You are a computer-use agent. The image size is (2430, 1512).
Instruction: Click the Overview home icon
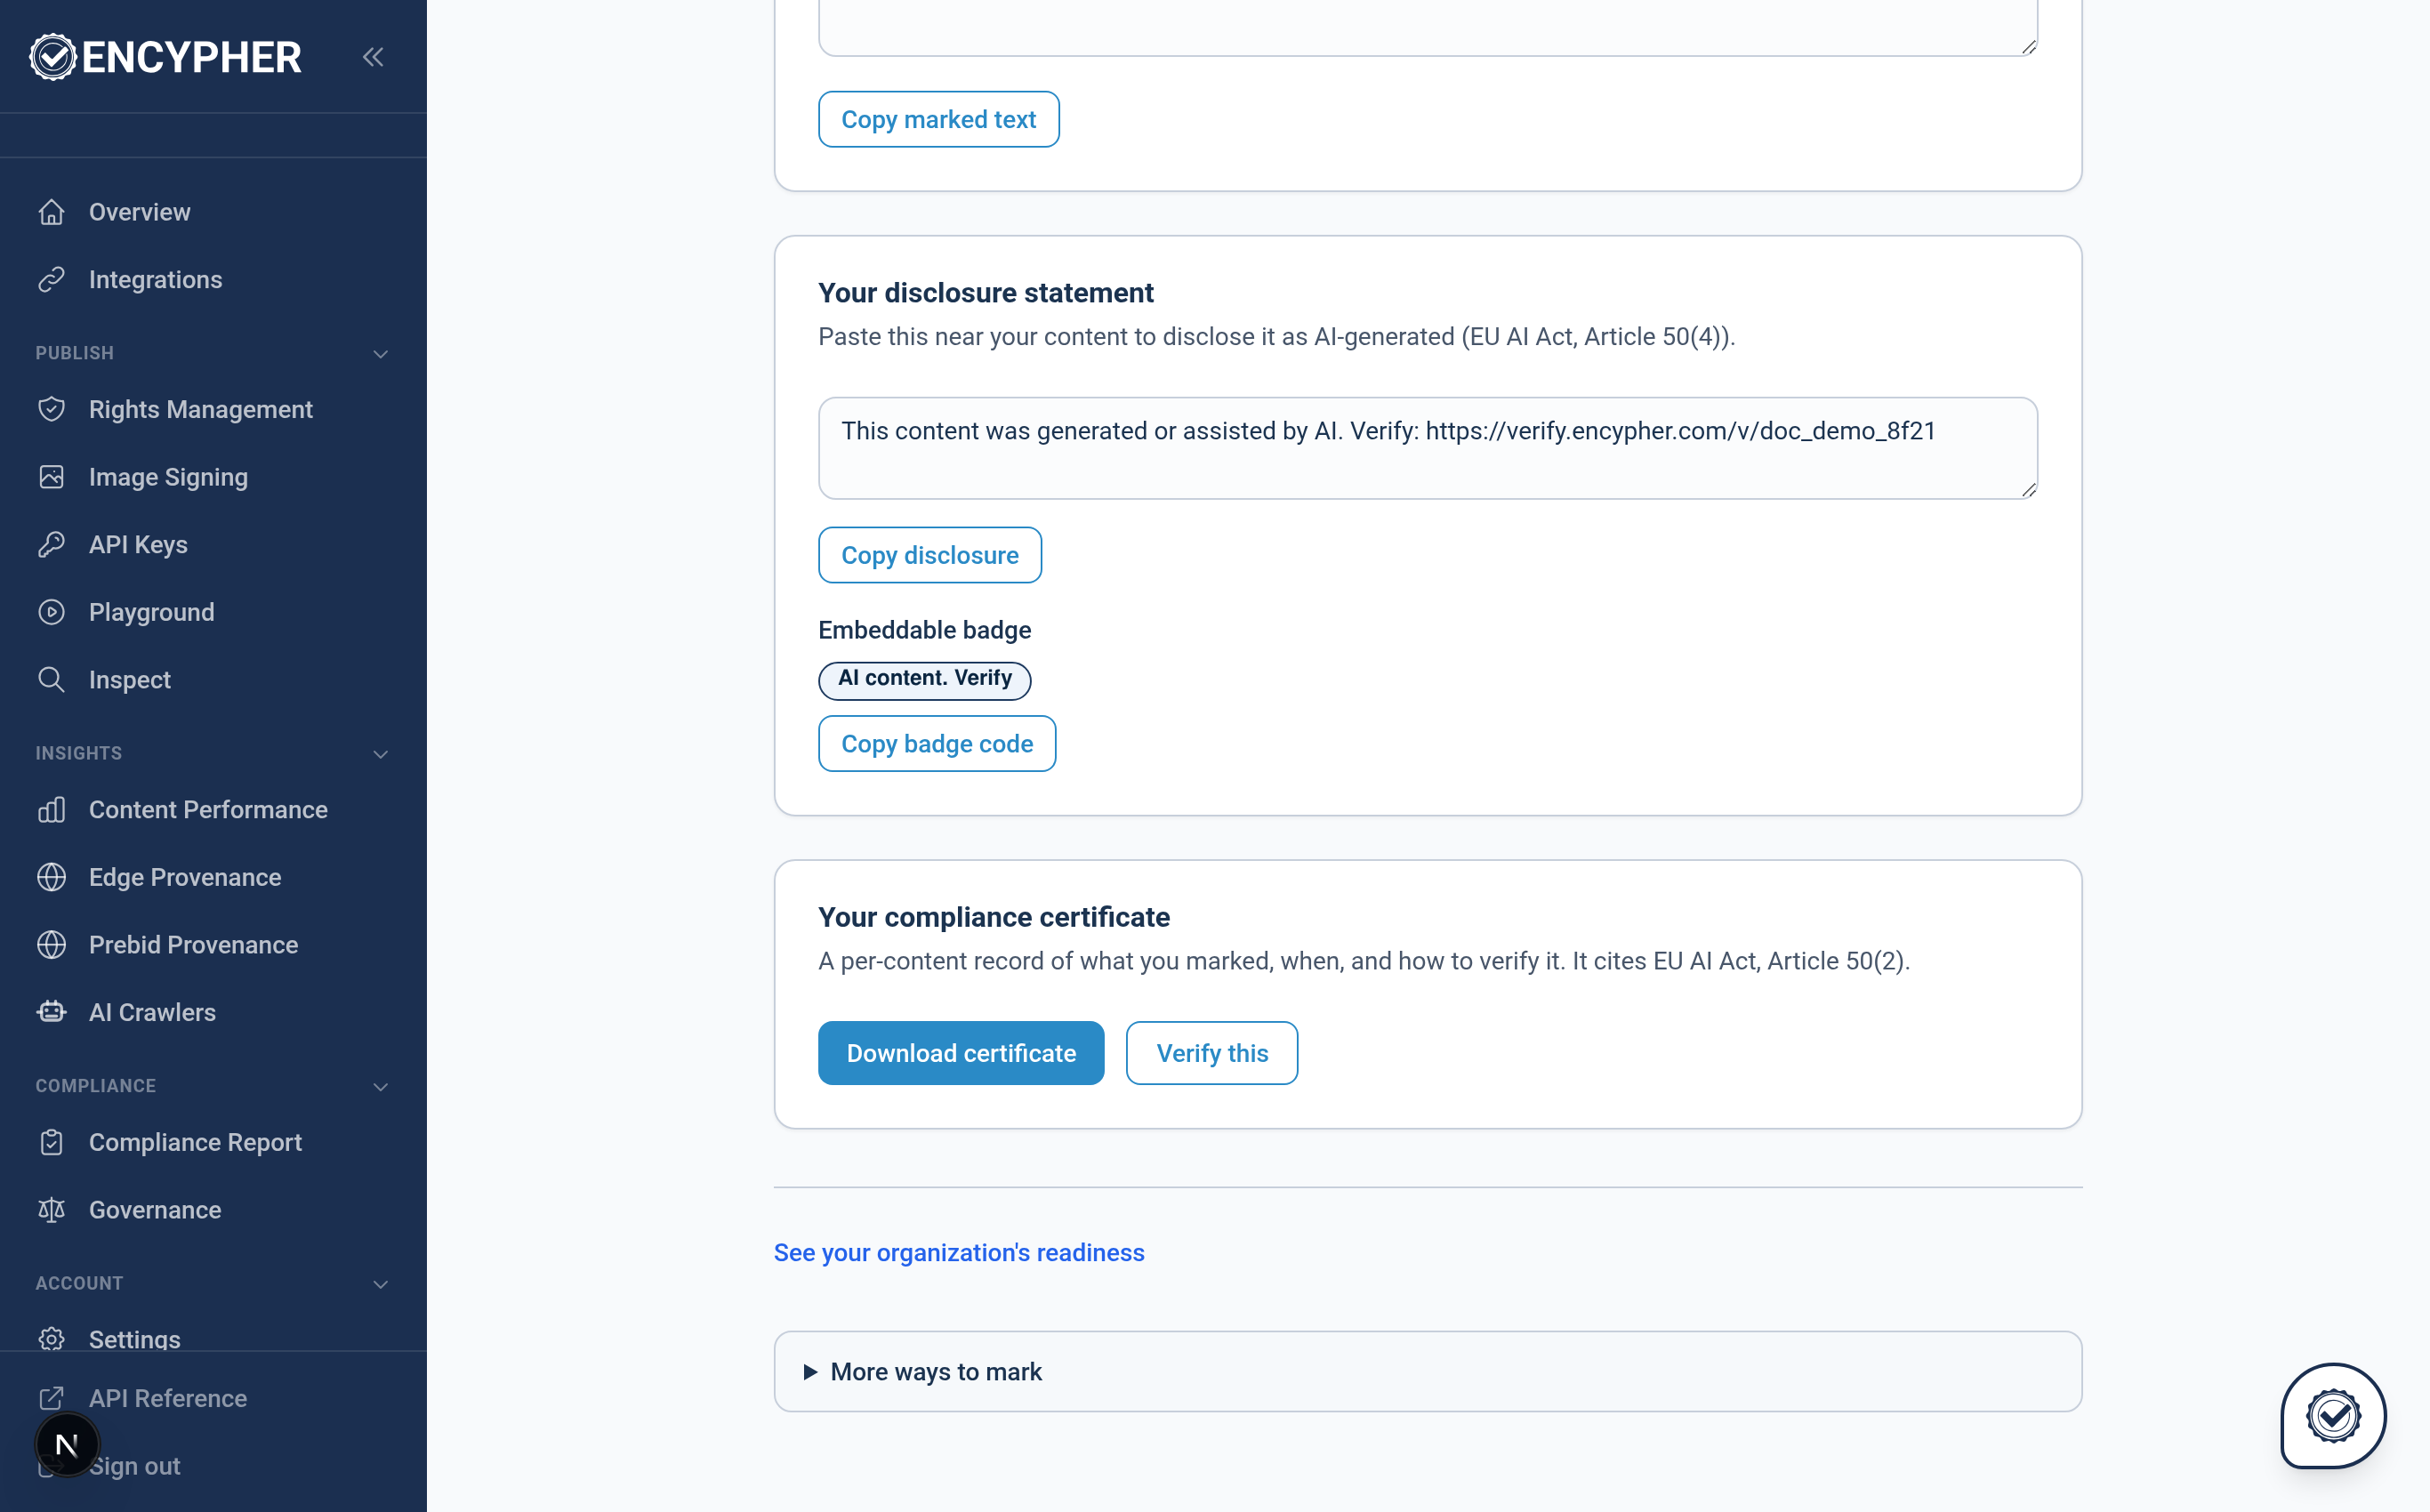(x=52, y=212)
